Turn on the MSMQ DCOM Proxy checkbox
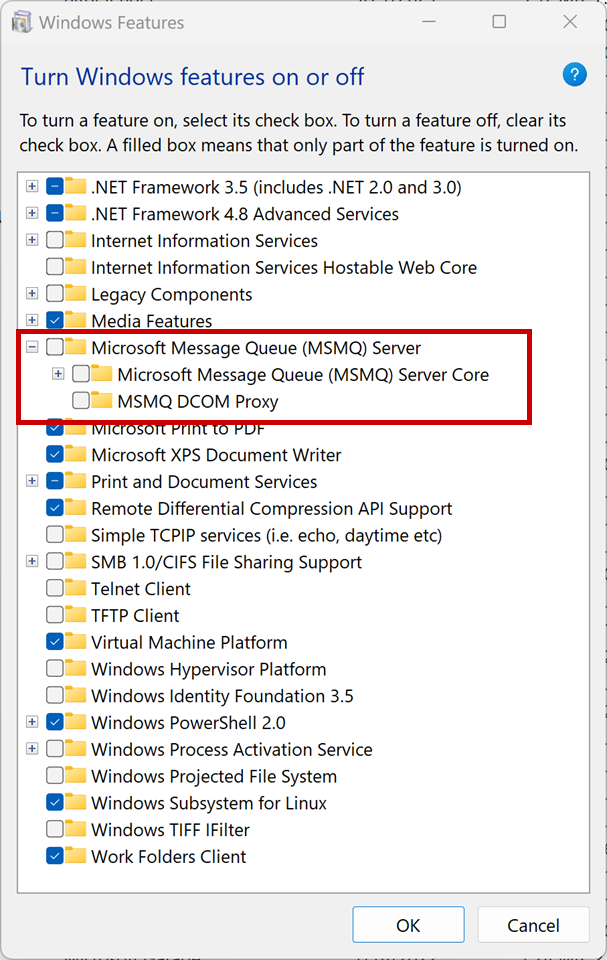 point(81,401)
